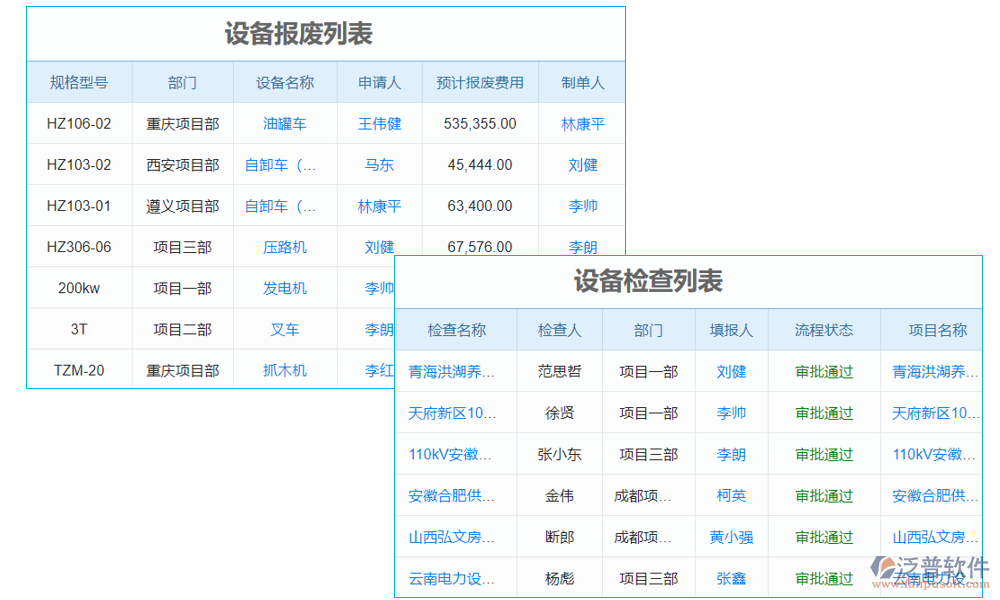Image resolution: width=1000 pixels, height=600 pixels.
Task: Click the 规格型号 column header
Action: coord(80,82)
